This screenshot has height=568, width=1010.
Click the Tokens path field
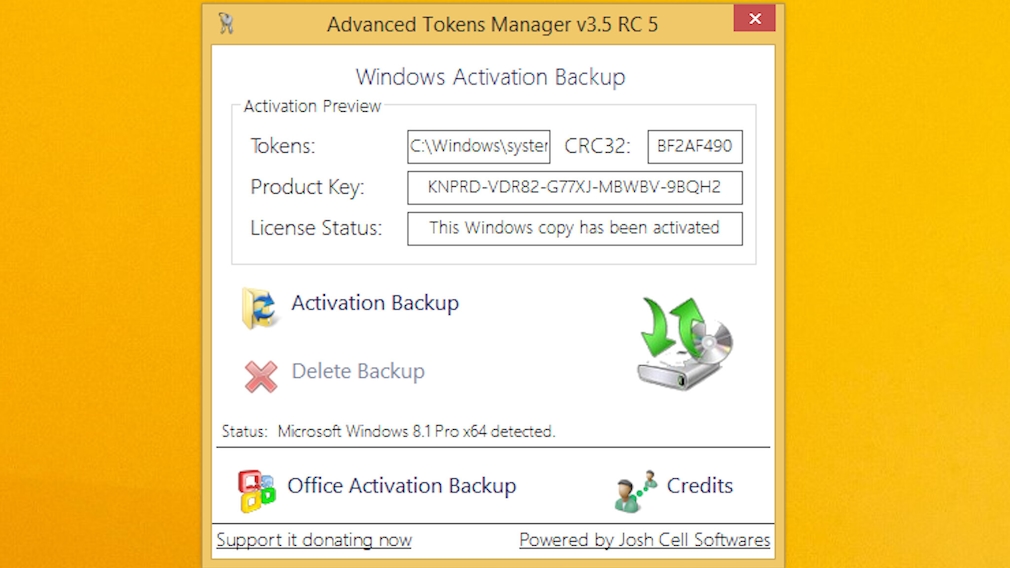pos(479,146)
